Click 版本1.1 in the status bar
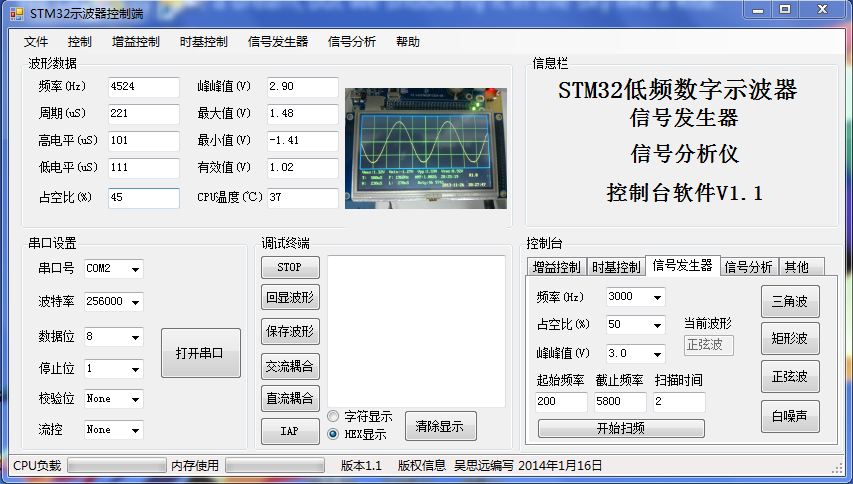This screenshot has height=484, width=853. pyautogui.click(x=361, y=466)
